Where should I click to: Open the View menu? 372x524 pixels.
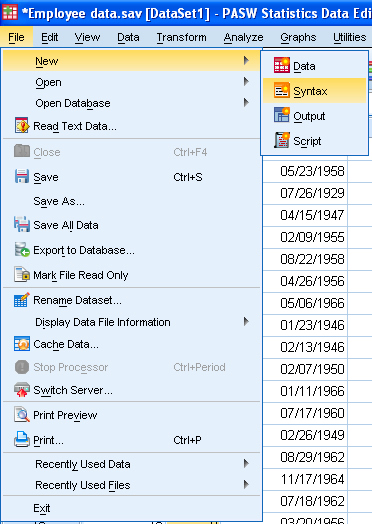(87, 37)
